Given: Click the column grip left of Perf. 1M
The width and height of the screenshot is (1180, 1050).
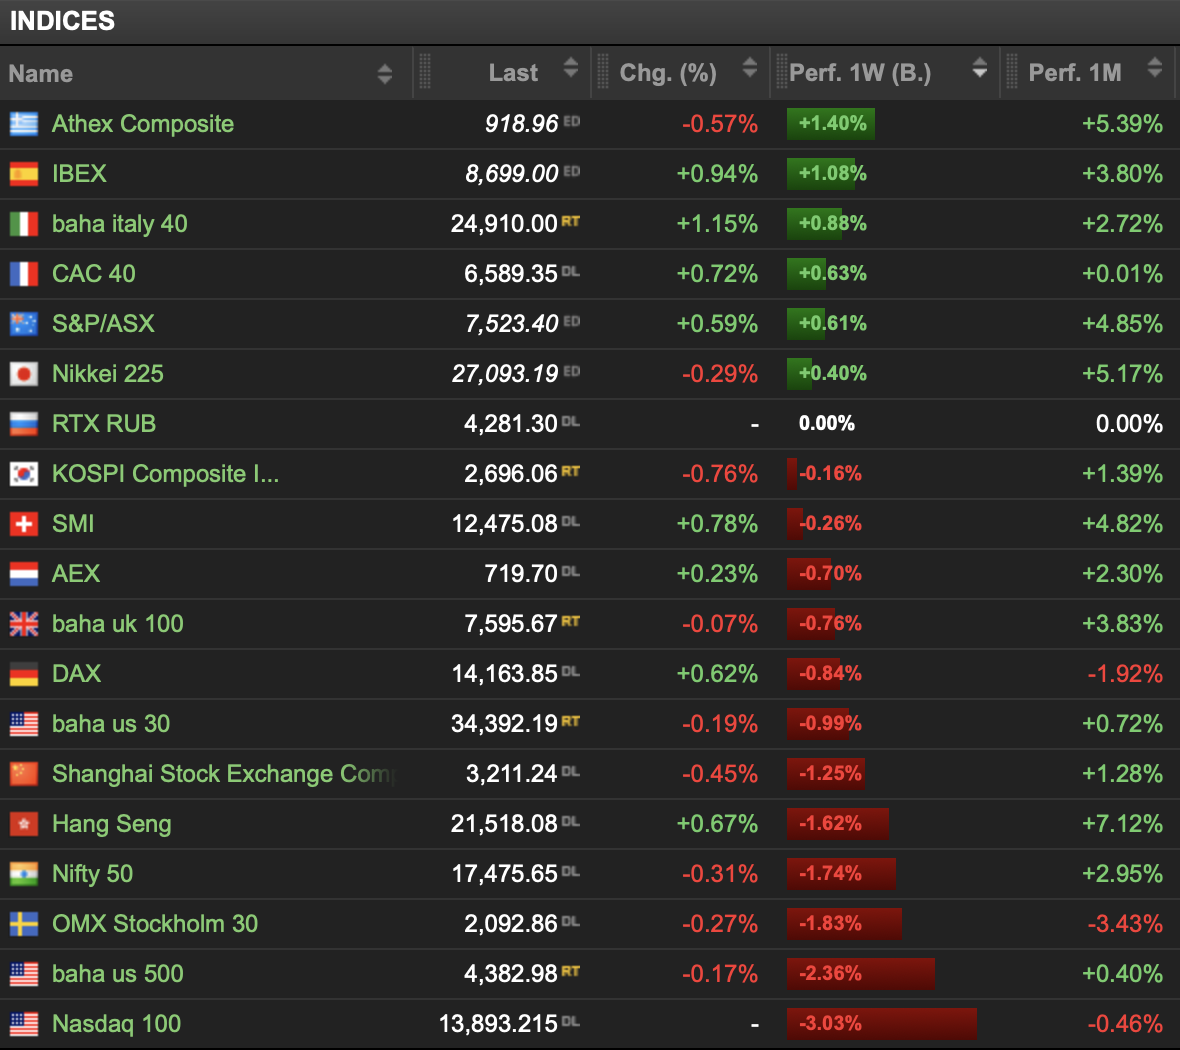Looking at the screenshot, I should pyautogui.click(x=1011, y=72).
